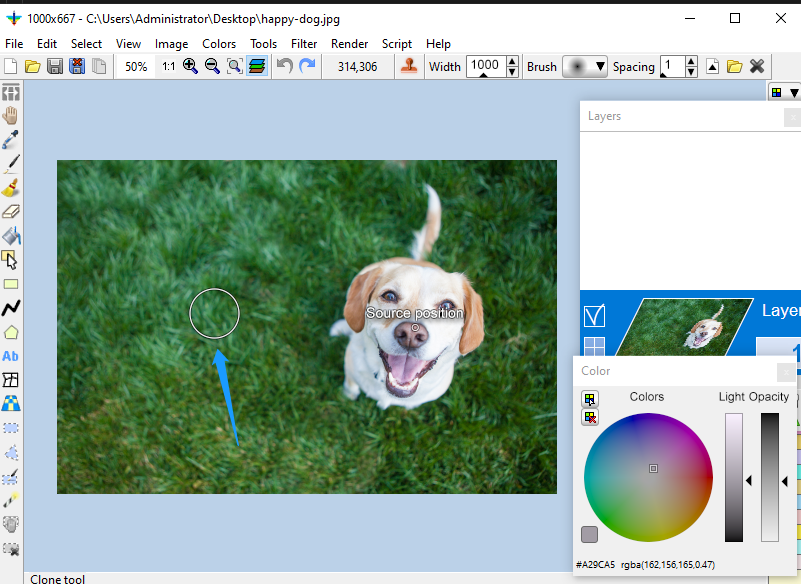The image size is (801, 584).
Task: Select the Eraser tool
Action: 11,211
